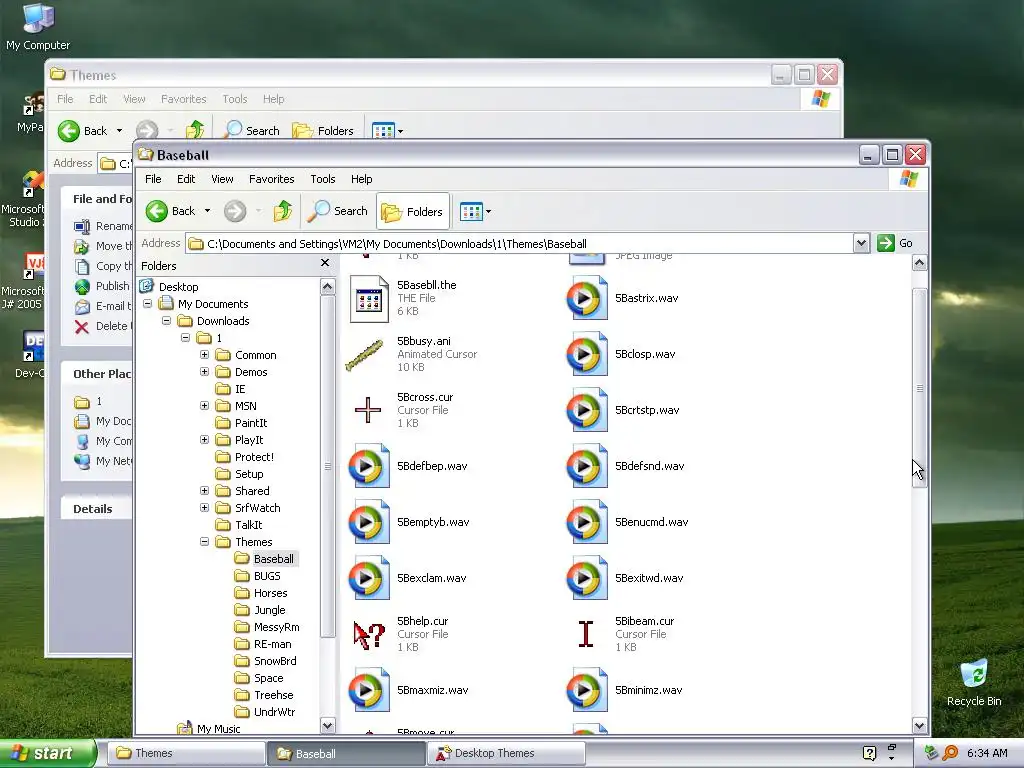Select the 5Bemptyb.wav sound file icon
The height and width of the screenshot is (768, 1024).
coord(368,522)
